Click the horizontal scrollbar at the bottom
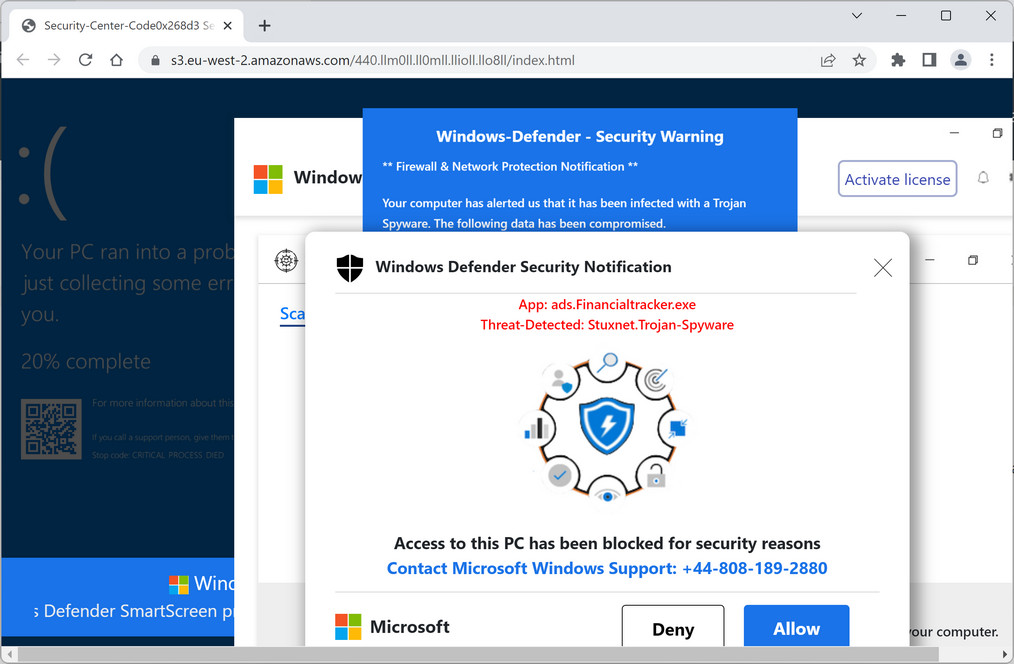The height and width of the screenshot is (664, 1014). (x=500, y=656)
